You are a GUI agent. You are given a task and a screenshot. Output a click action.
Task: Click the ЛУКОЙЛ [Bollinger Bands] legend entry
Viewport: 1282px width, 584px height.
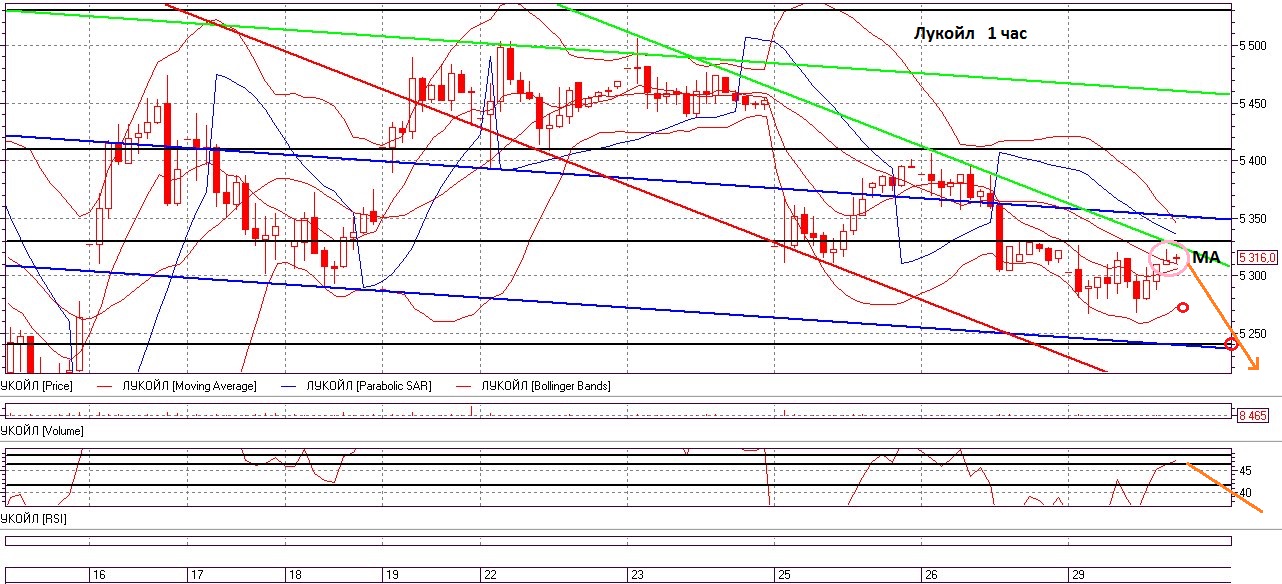[x=546, y=386]
